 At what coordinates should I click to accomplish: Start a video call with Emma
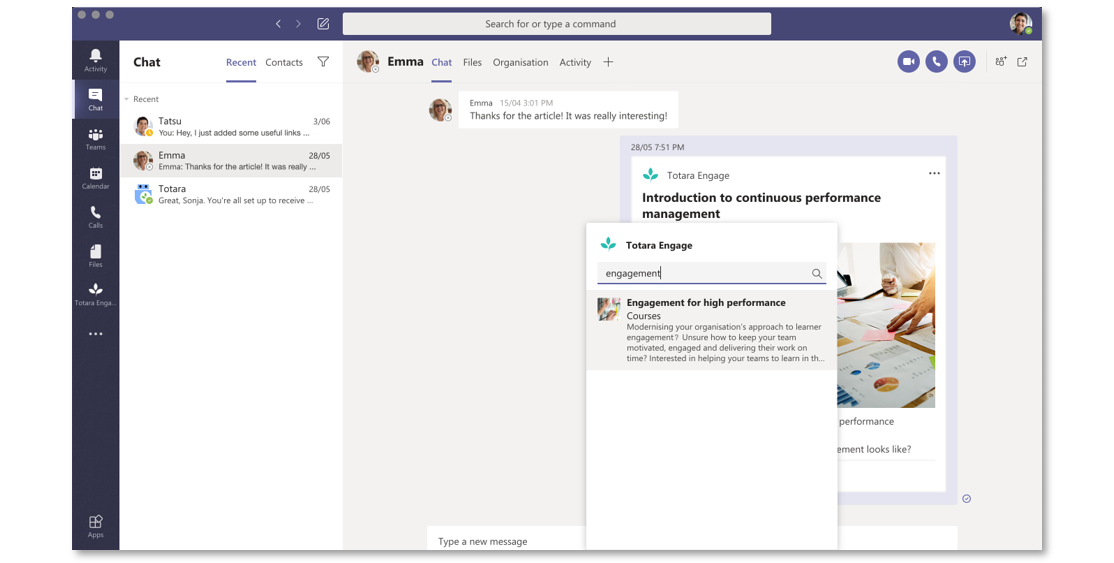click(x=908, y=62)
